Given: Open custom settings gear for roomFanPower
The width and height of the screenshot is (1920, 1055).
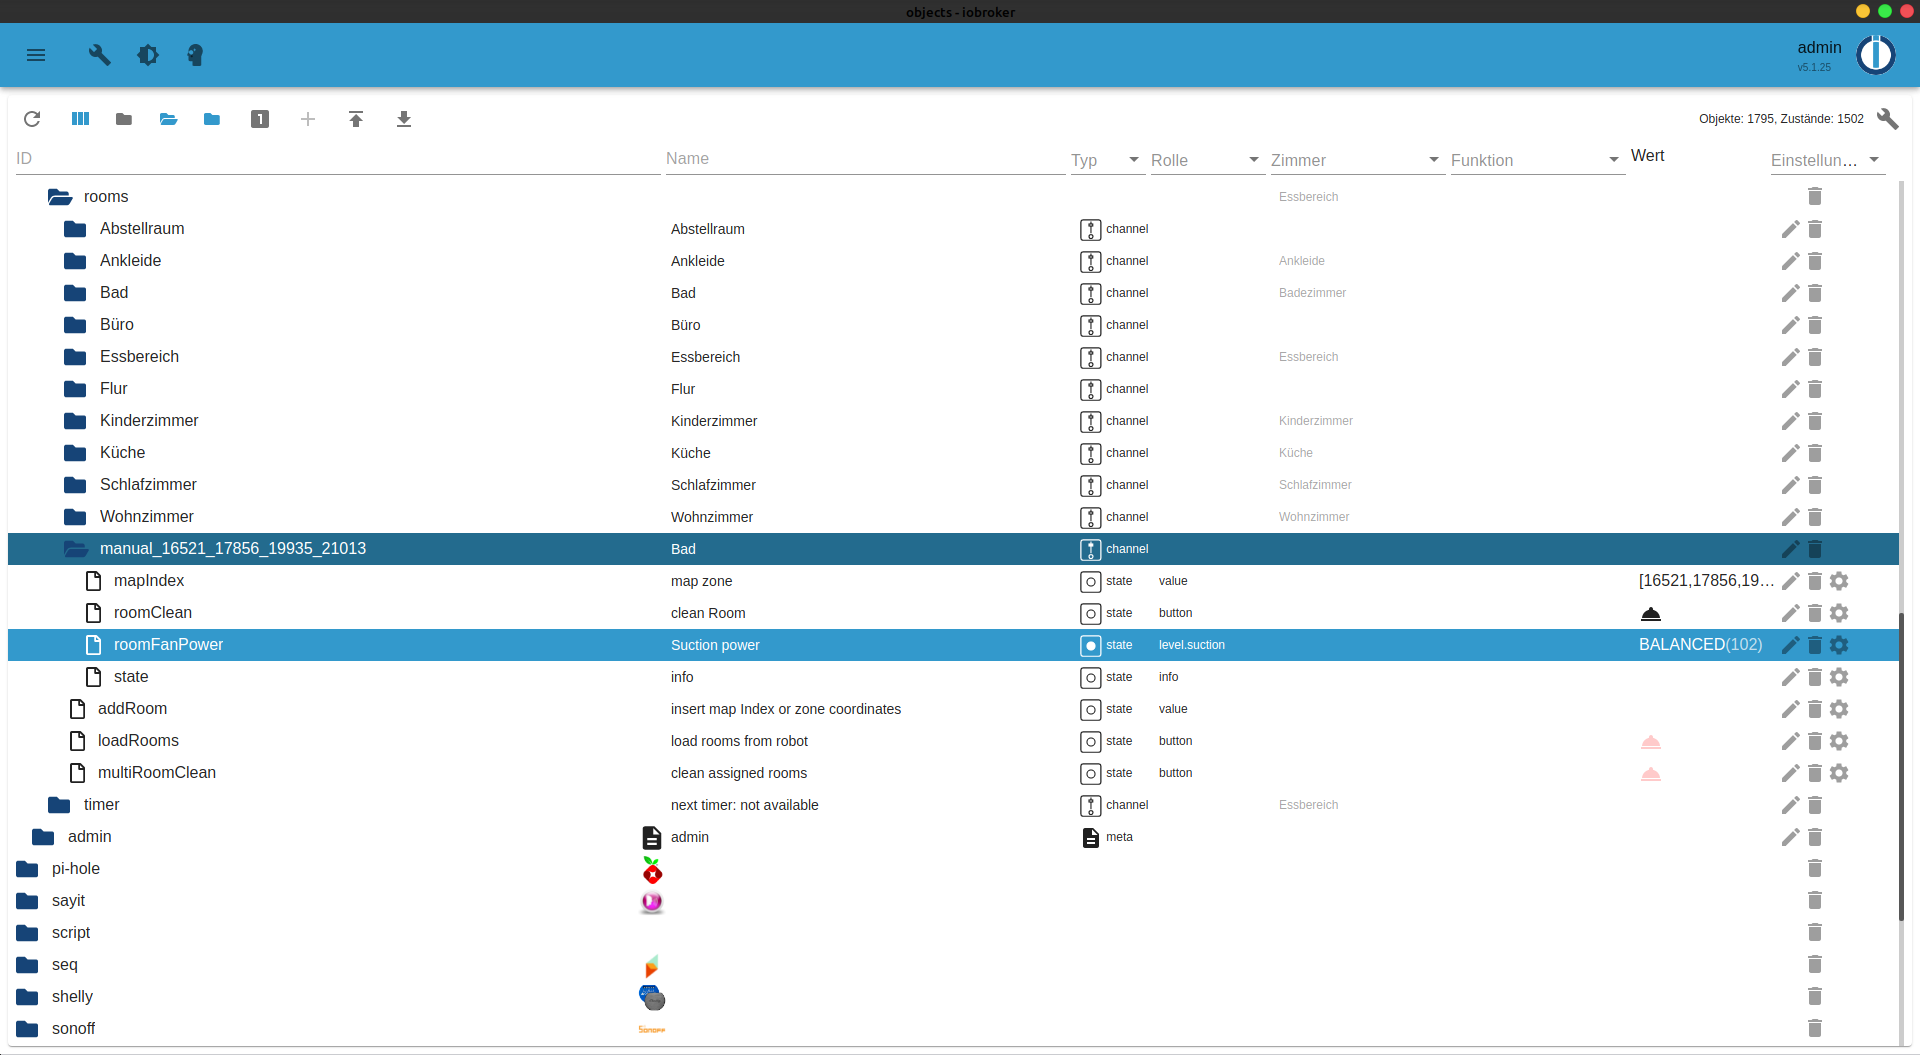Looking at the screenshot, I should [x=1839, y=645].
